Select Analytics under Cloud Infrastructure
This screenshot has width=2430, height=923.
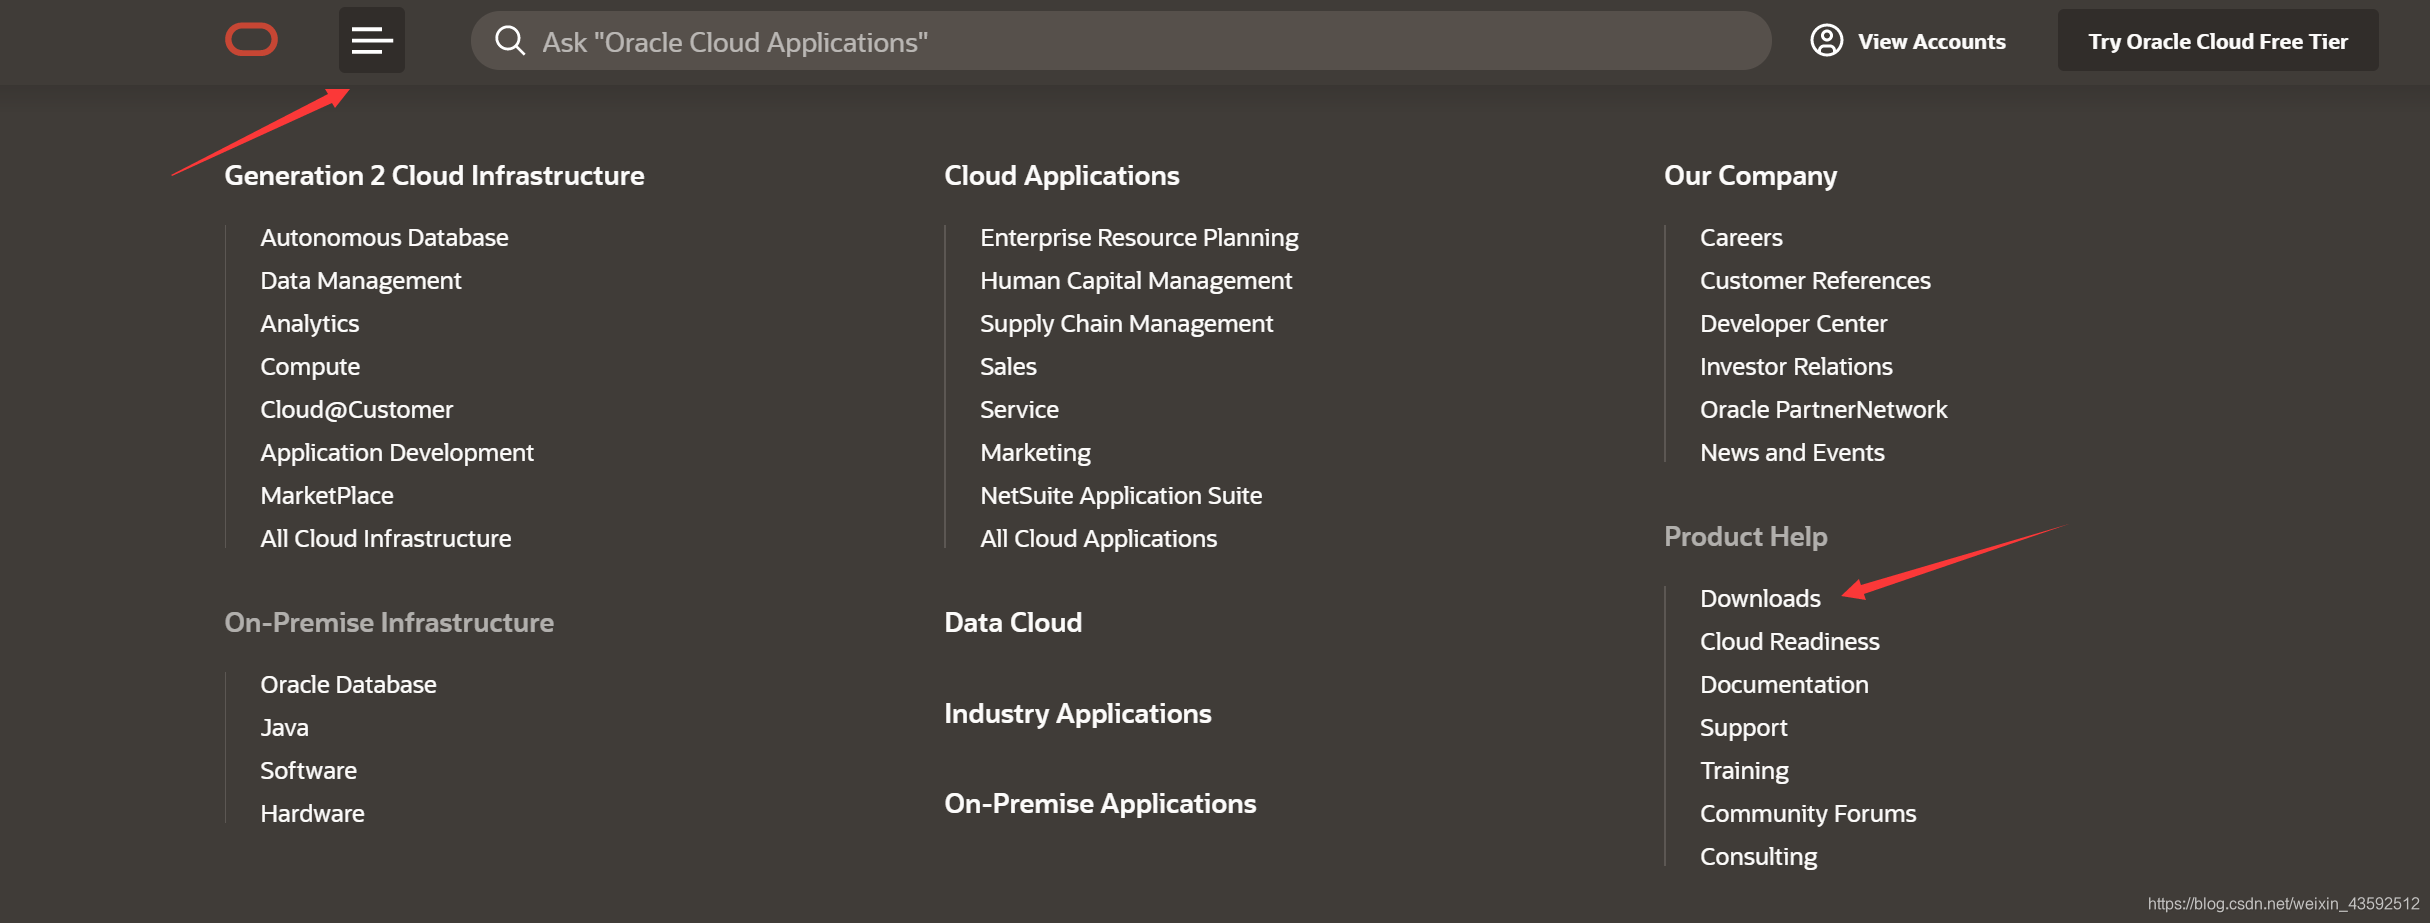tap(309, 323)
